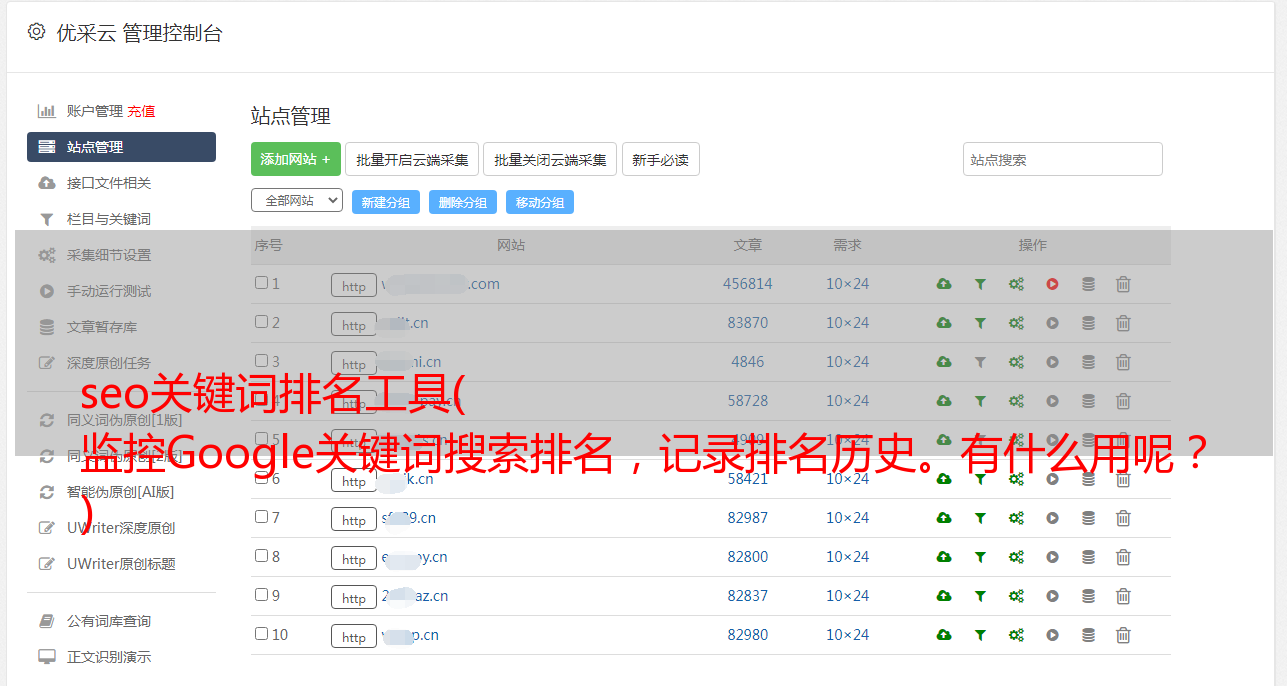Tick the checkbox for site row 7
Viewport: 1287px width, 686px height.
click(261, 517)
